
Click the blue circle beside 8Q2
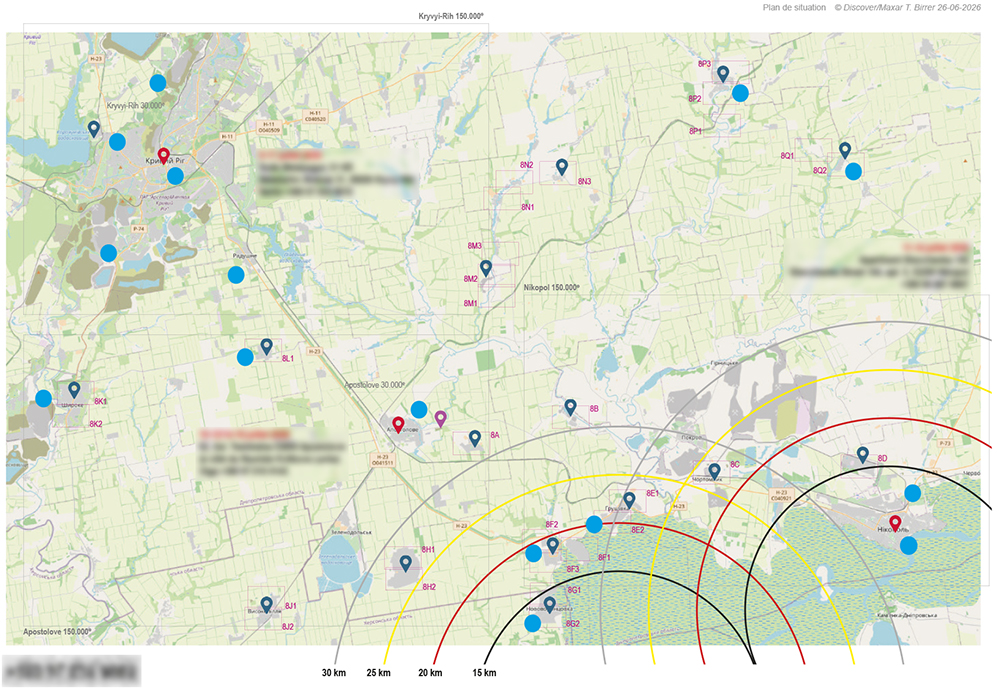[853, 171]
